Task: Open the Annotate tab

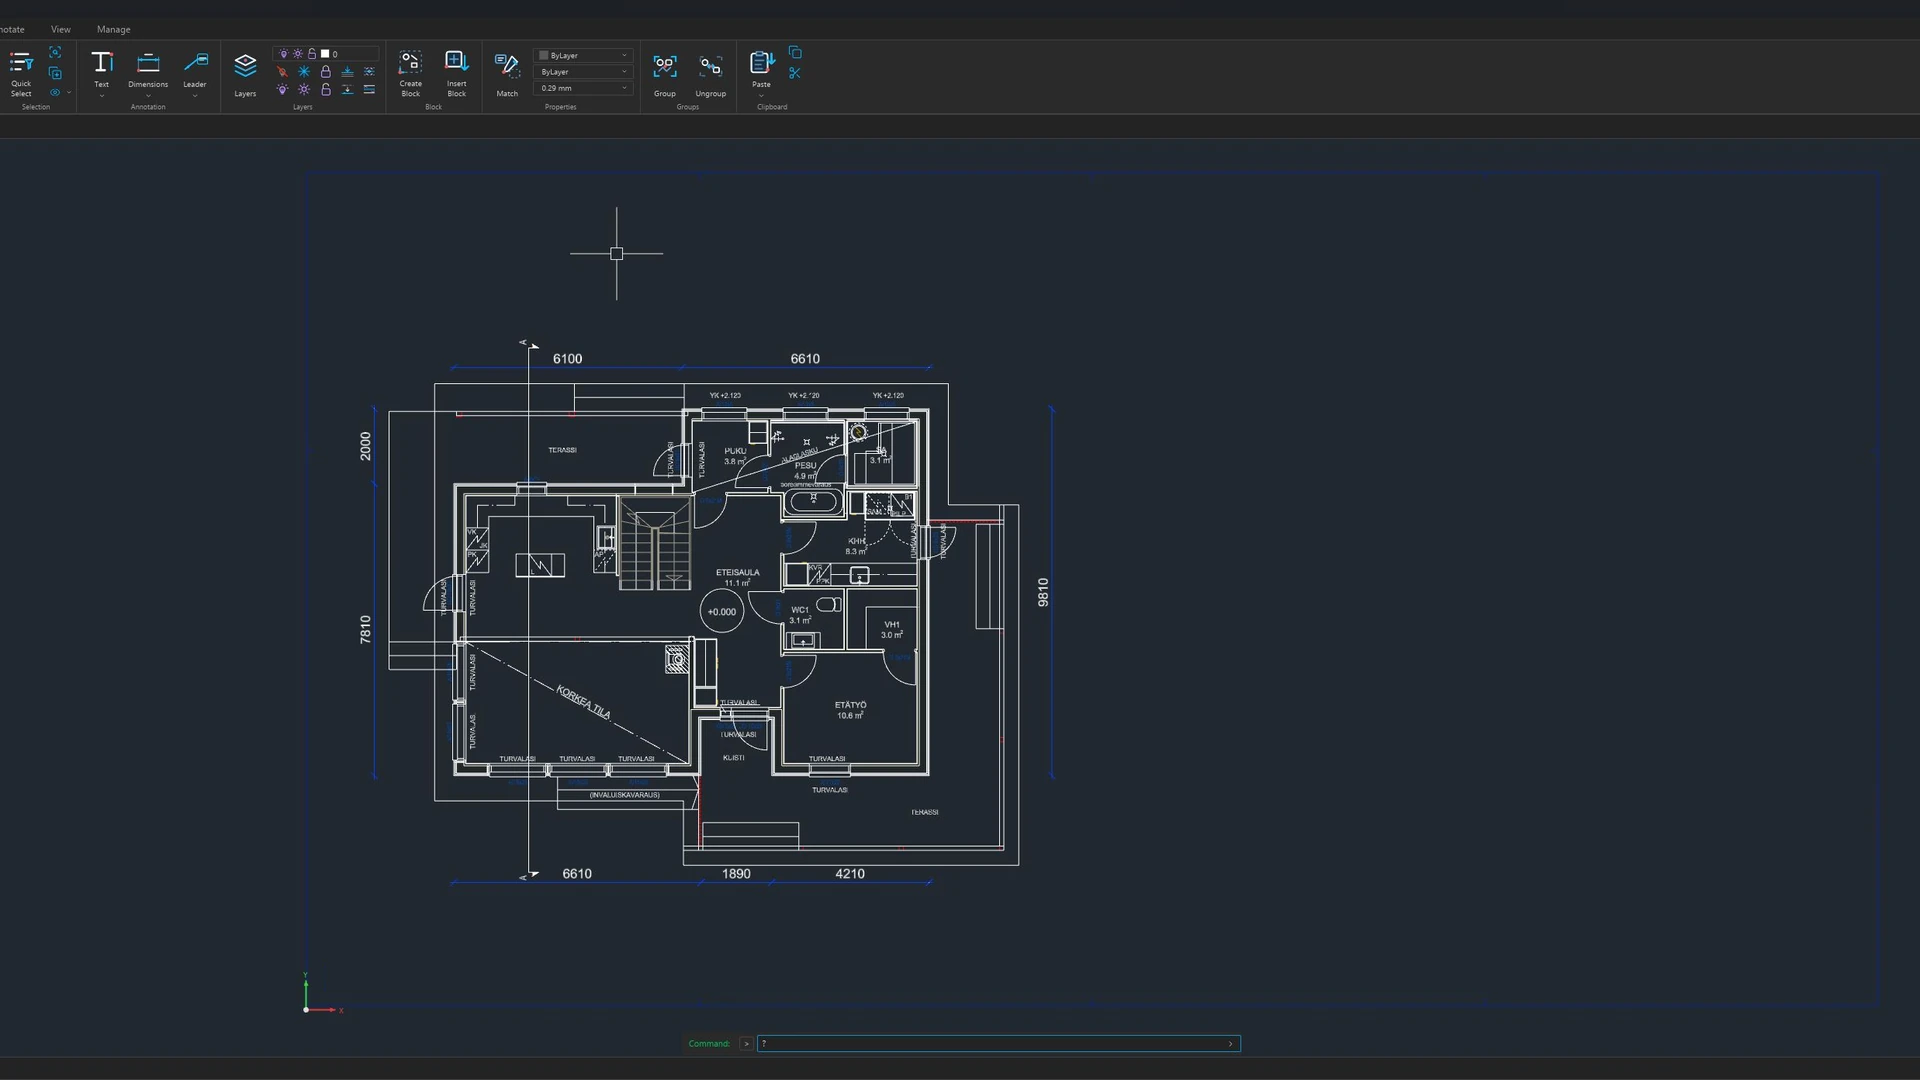Action: [x=11, y=29]
